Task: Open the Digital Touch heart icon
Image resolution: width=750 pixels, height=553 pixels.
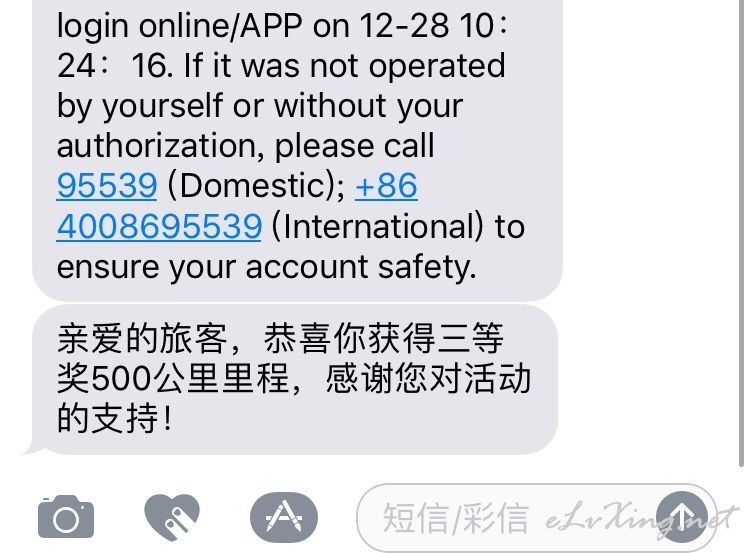Action: coord(172,517)
